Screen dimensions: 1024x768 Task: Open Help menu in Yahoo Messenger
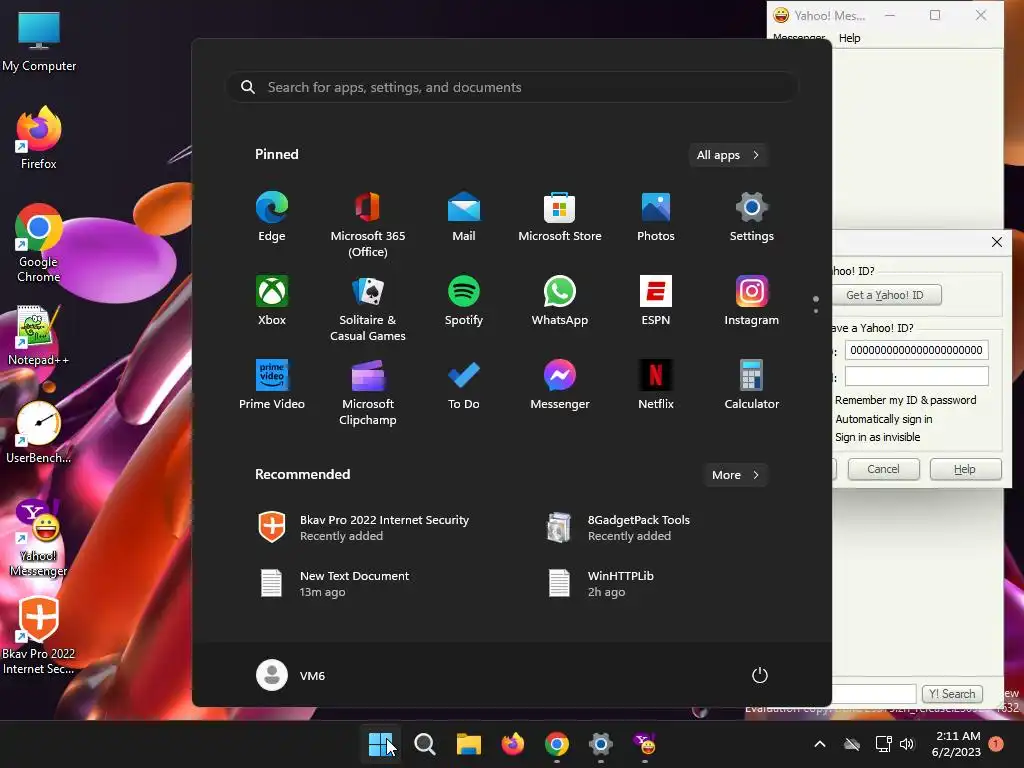849,38
